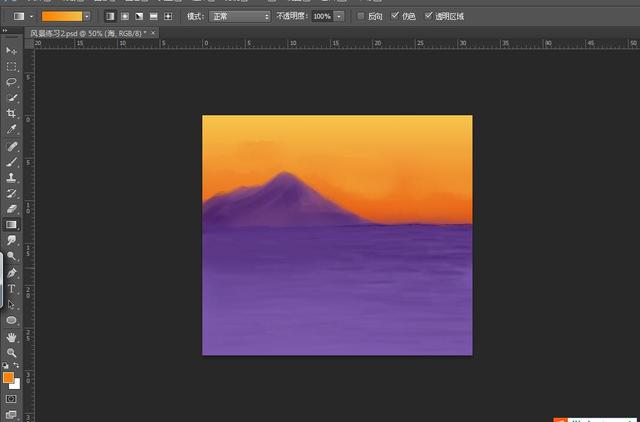Select the Crop tool
640x422 pixels.
coord(12,114)
